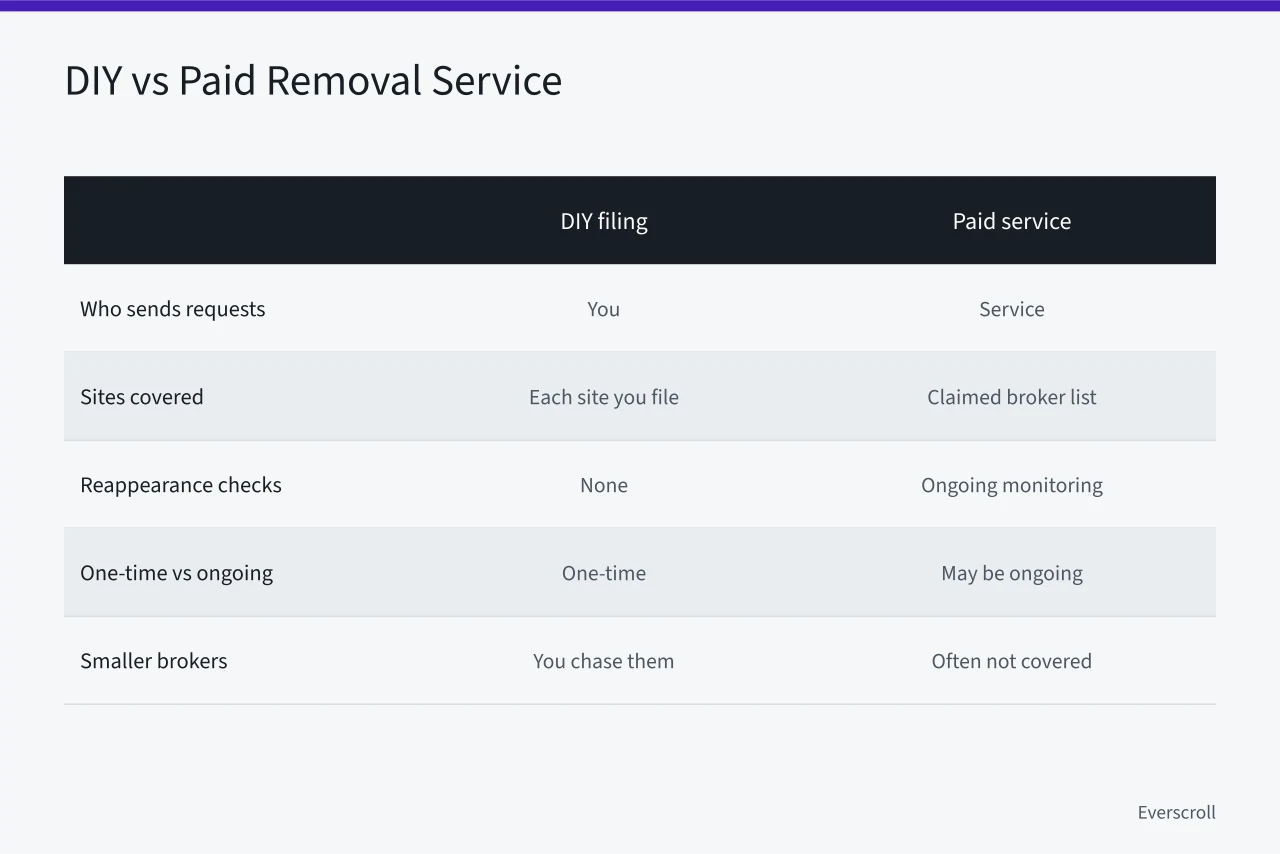Image resolution: width=1280 pixels, height=854 pixels.
Task: Click the You cell
Action: click(604, 309)
